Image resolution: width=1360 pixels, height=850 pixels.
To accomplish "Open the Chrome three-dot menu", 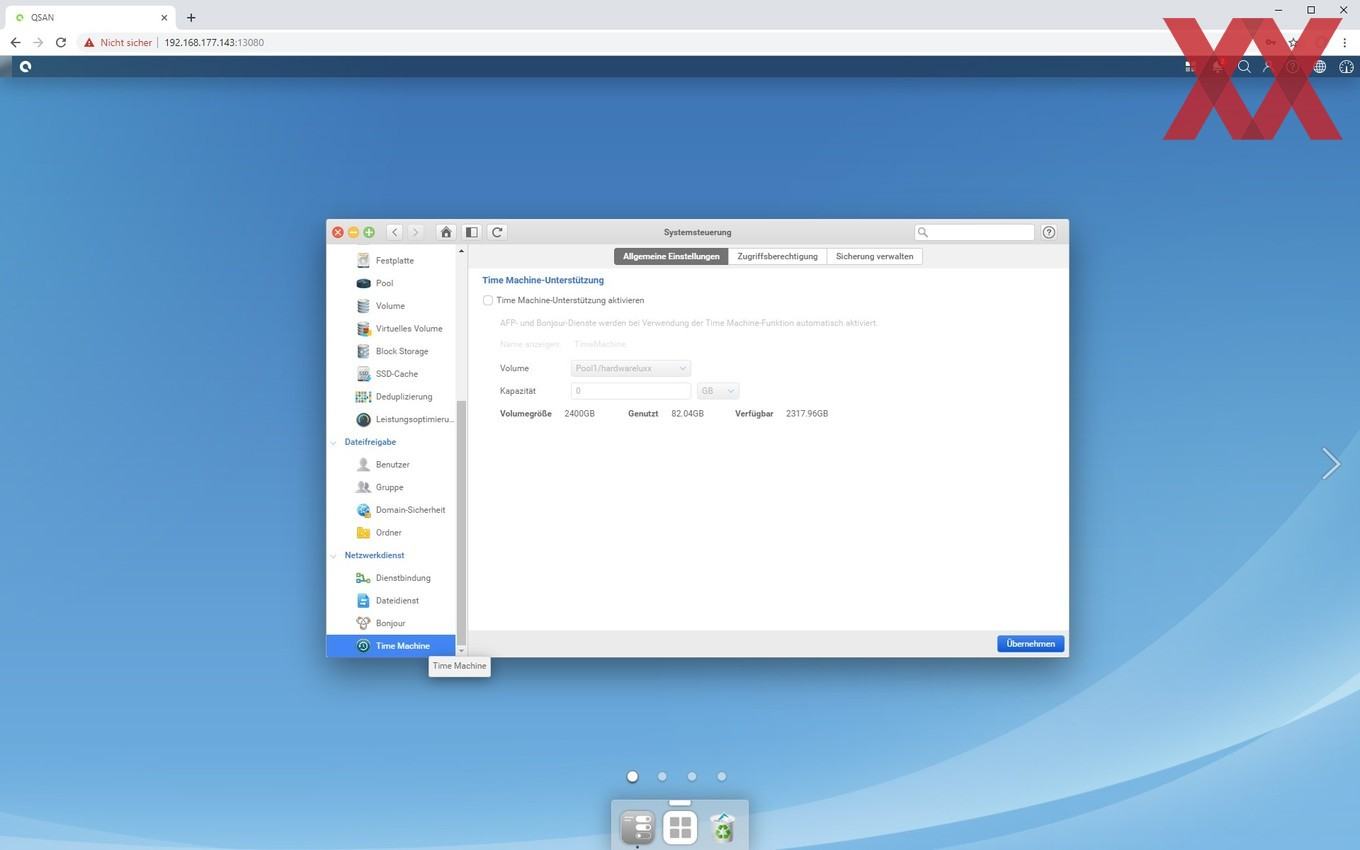I will (1345, 43).
